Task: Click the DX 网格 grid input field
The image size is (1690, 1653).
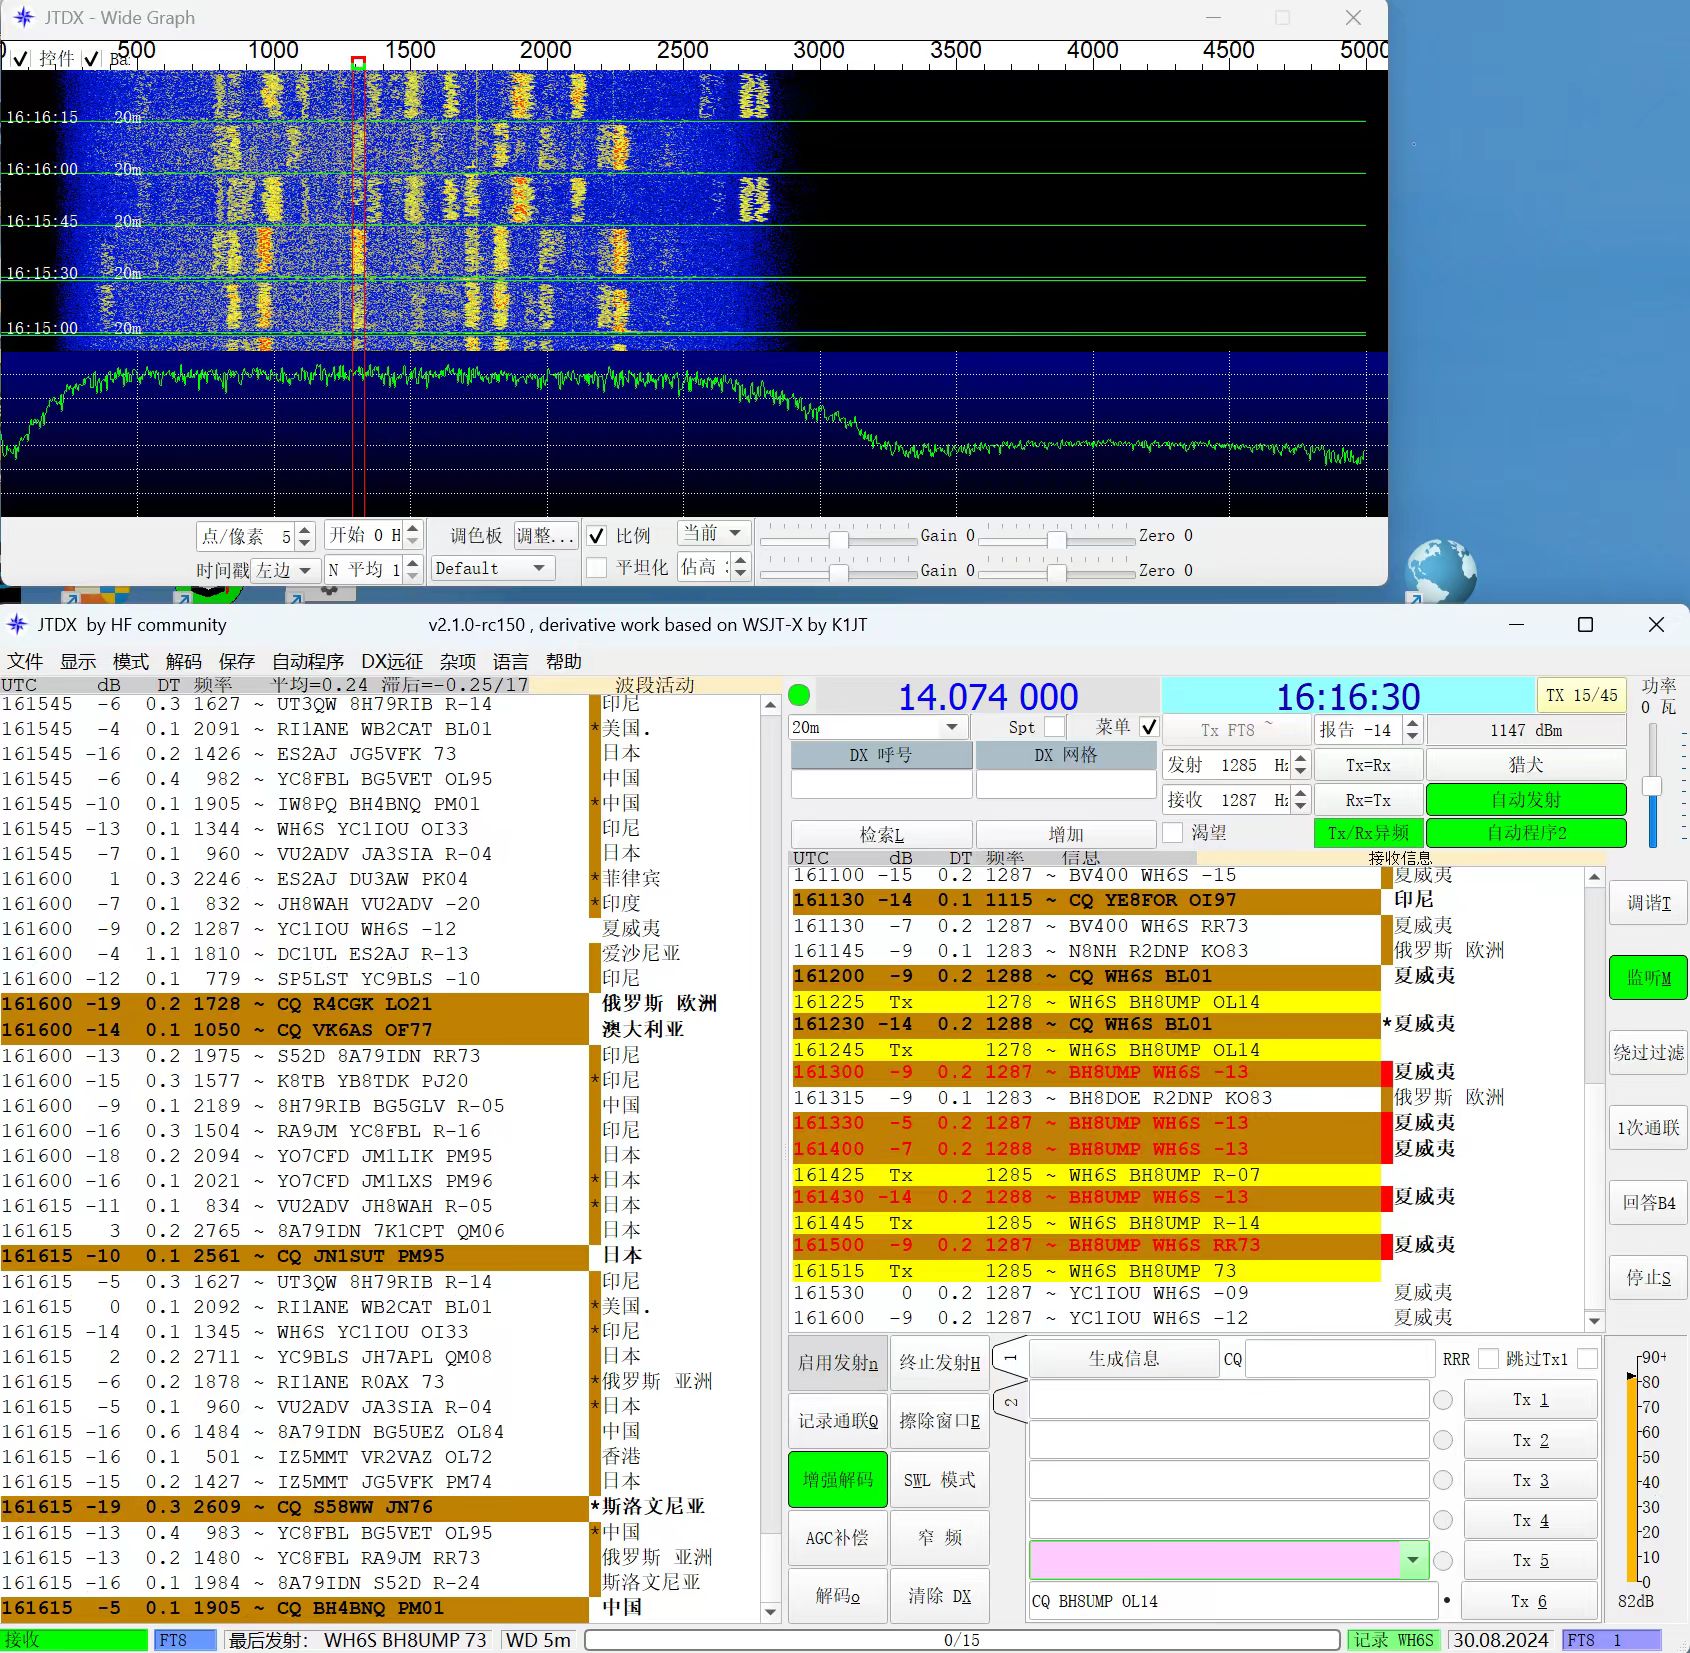Action: (x=1066, y=785)
